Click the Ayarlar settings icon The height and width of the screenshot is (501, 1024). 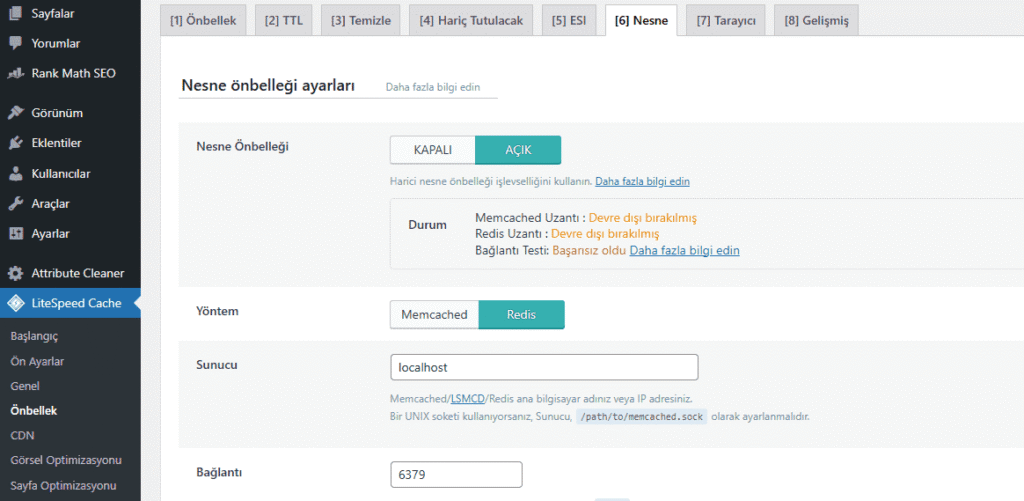point(15,233)
